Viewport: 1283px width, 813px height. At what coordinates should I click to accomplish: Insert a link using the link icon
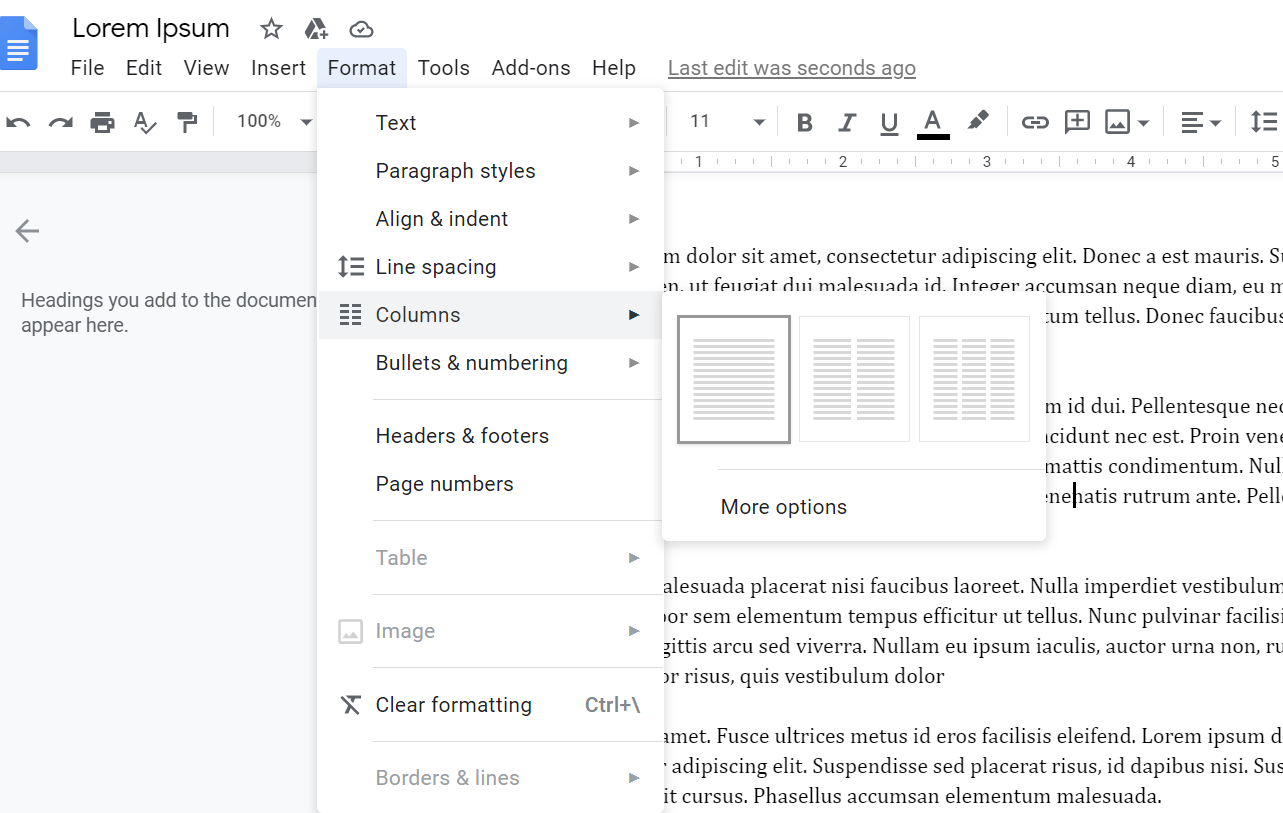point(1035,121)
